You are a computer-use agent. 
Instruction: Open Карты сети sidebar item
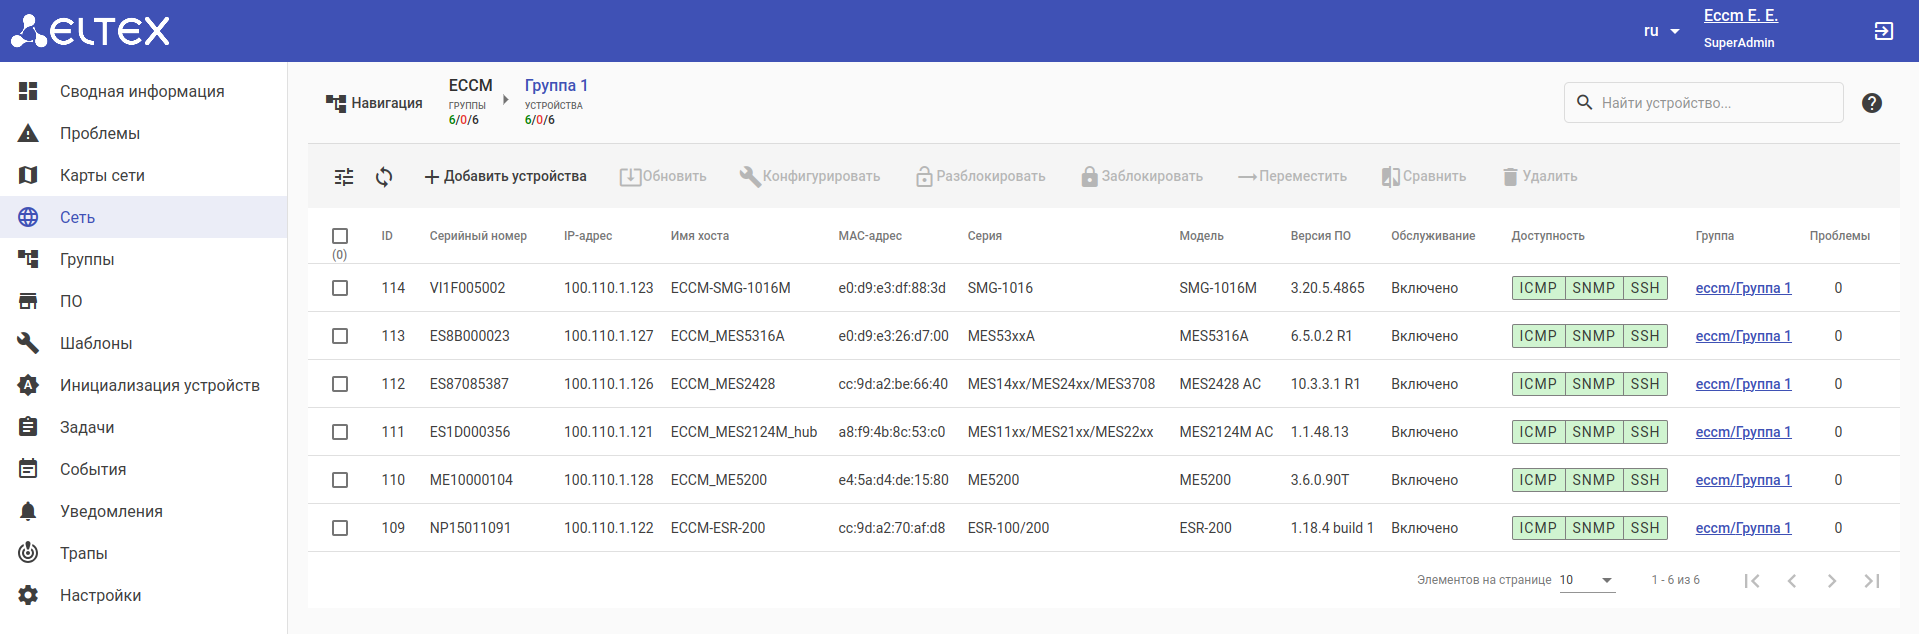102,175
